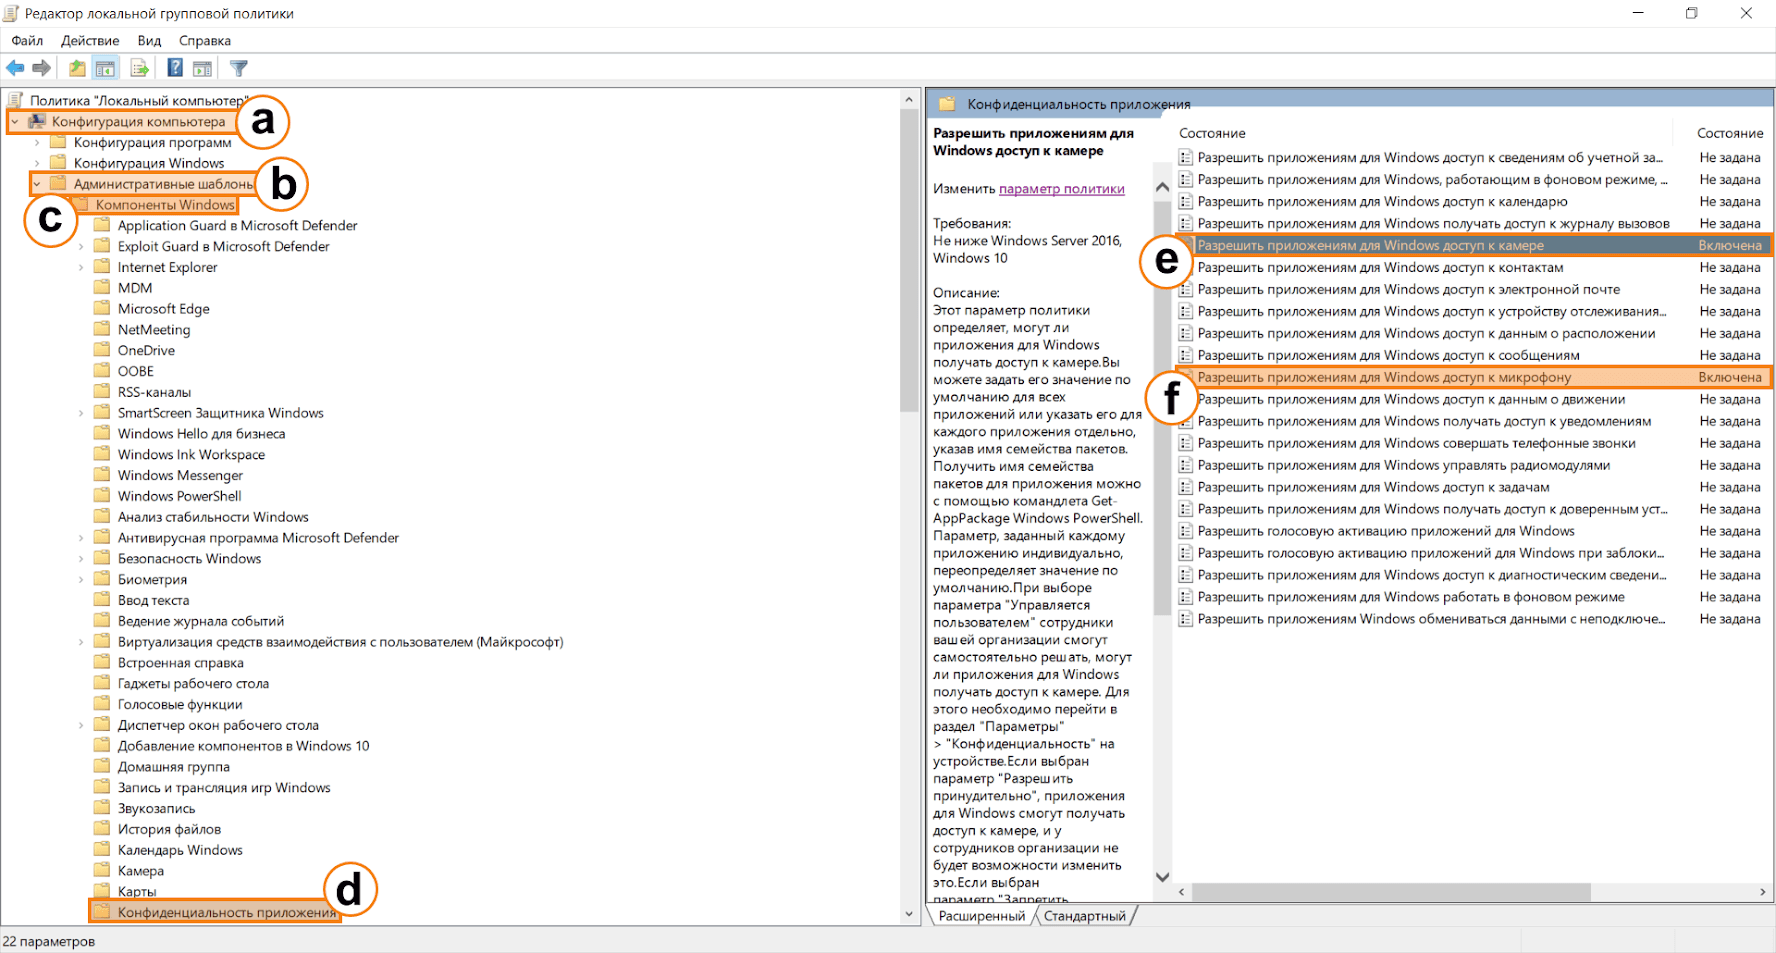
Task: Open the Help toolbar icon
Action: (x=175, y=68)
